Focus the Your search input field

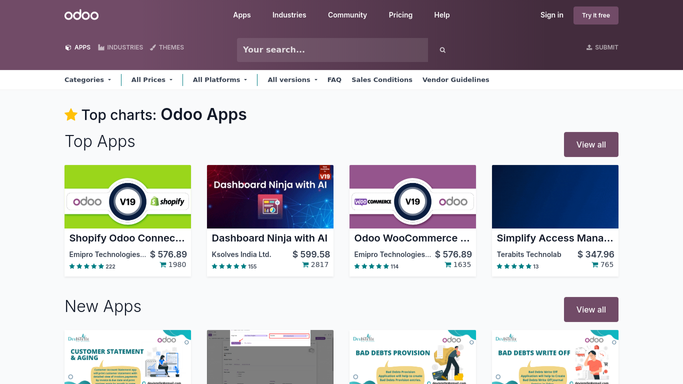pos(332,50)
